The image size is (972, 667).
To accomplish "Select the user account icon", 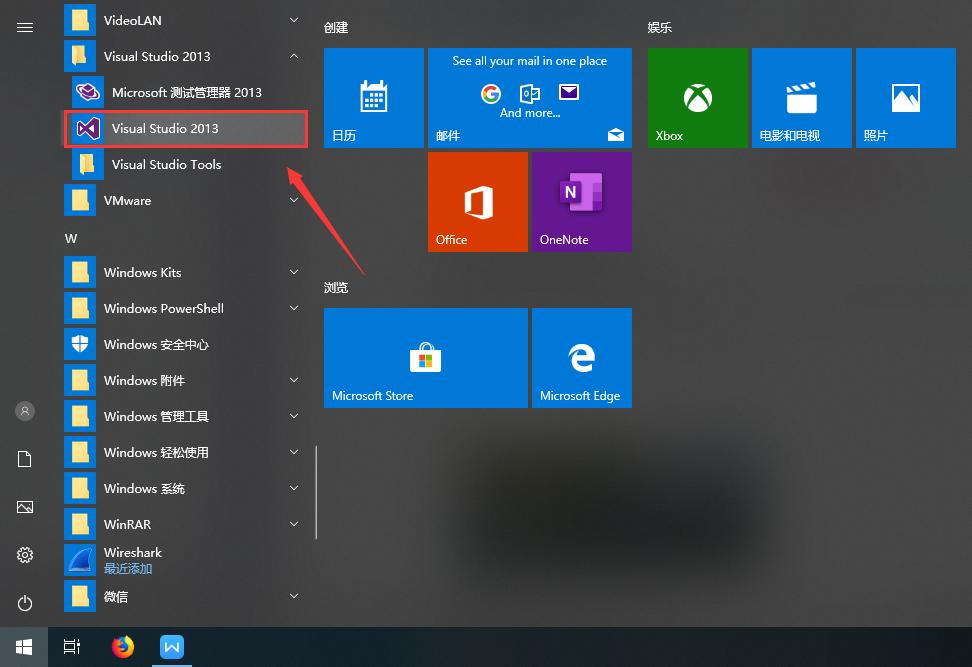I will (24, 411).
